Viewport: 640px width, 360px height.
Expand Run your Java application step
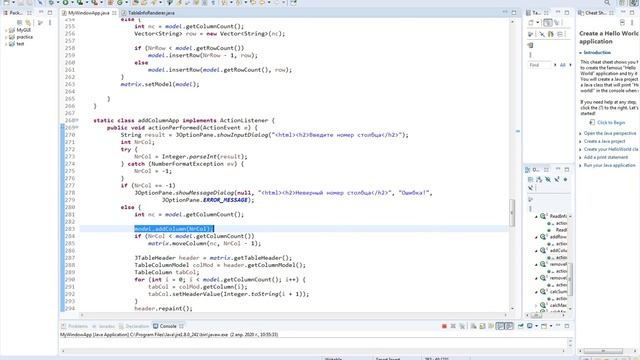(x=580, y=165)
